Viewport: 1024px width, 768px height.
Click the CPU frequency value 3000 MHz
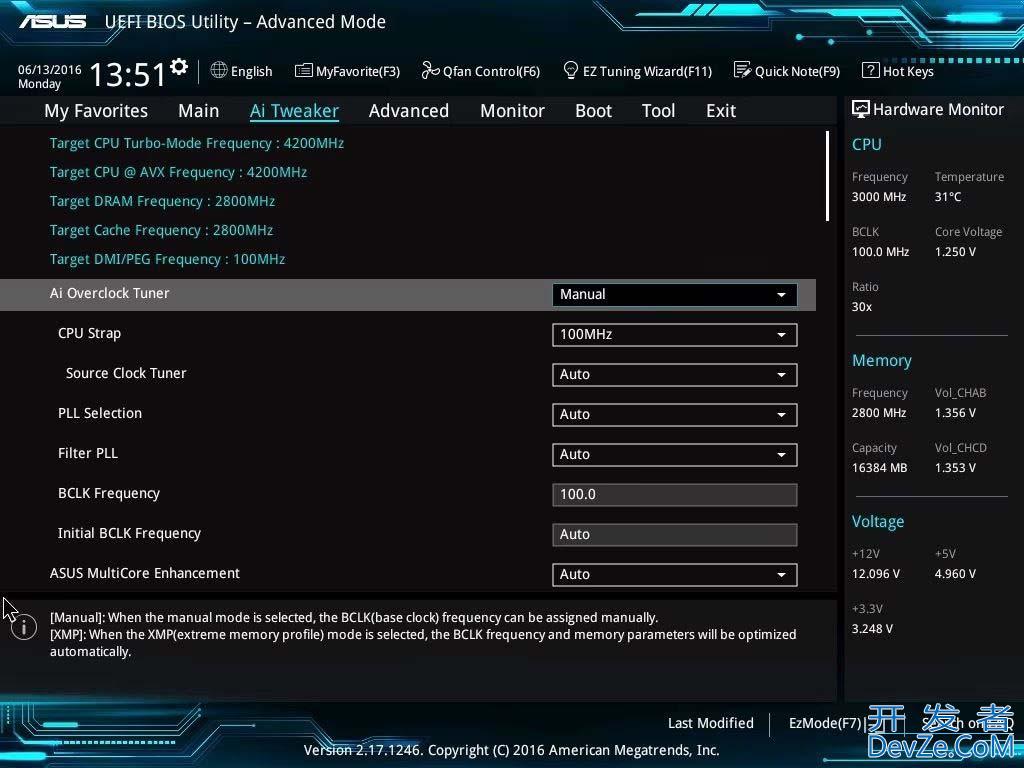(x=879, y=197)
